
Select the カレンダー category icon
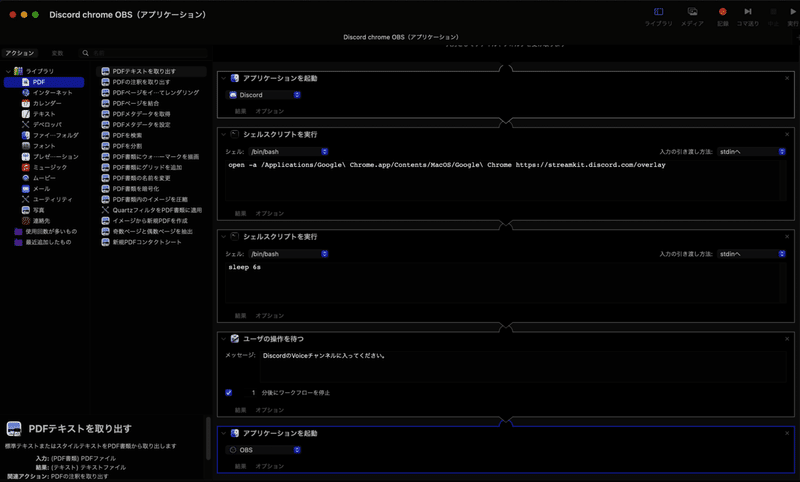coord(26,103)
